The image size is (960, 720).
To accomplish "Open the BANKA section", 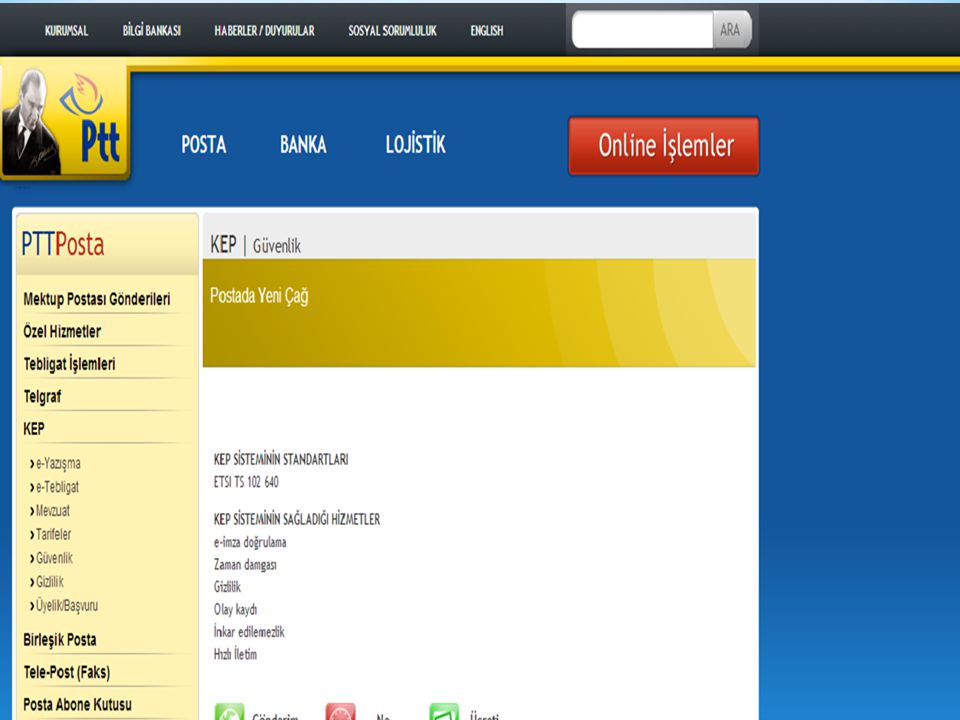I will [303, 144].
